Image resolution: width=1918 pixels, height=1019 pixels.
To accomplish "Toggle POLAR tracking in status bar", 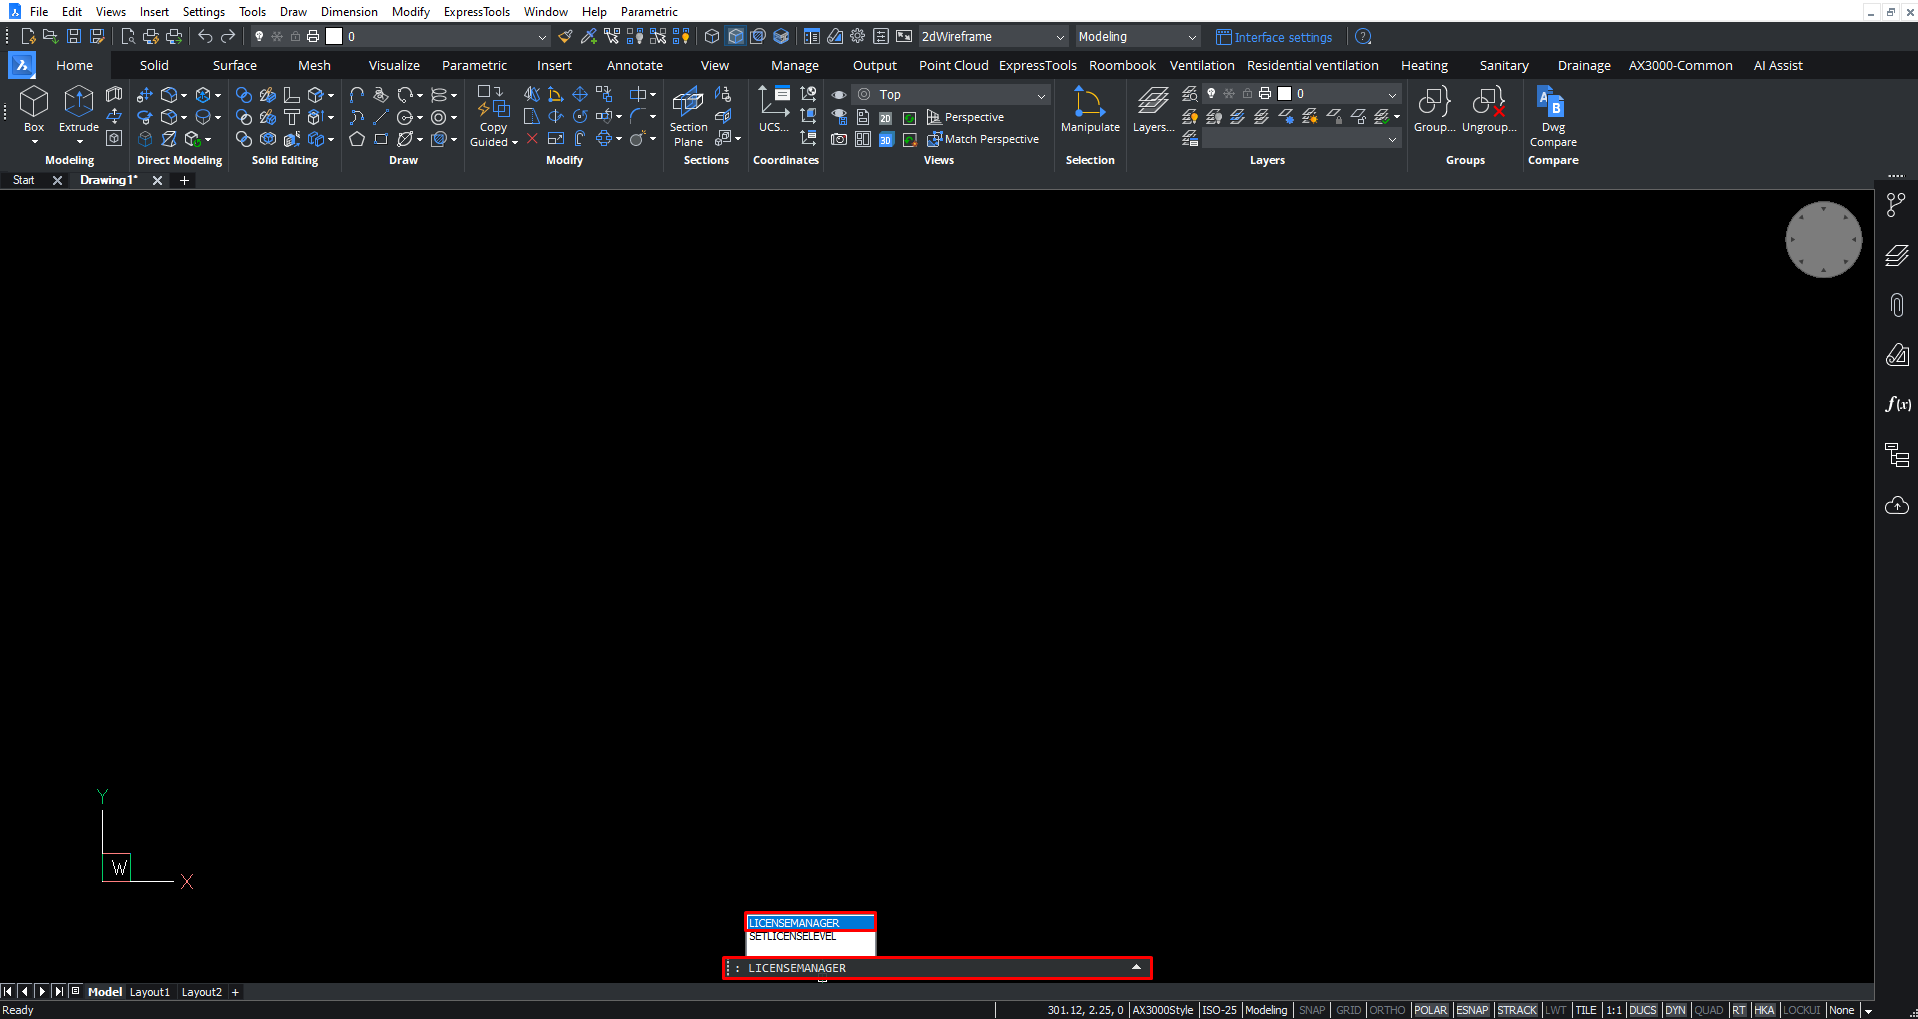I will click(1430, 1010).
